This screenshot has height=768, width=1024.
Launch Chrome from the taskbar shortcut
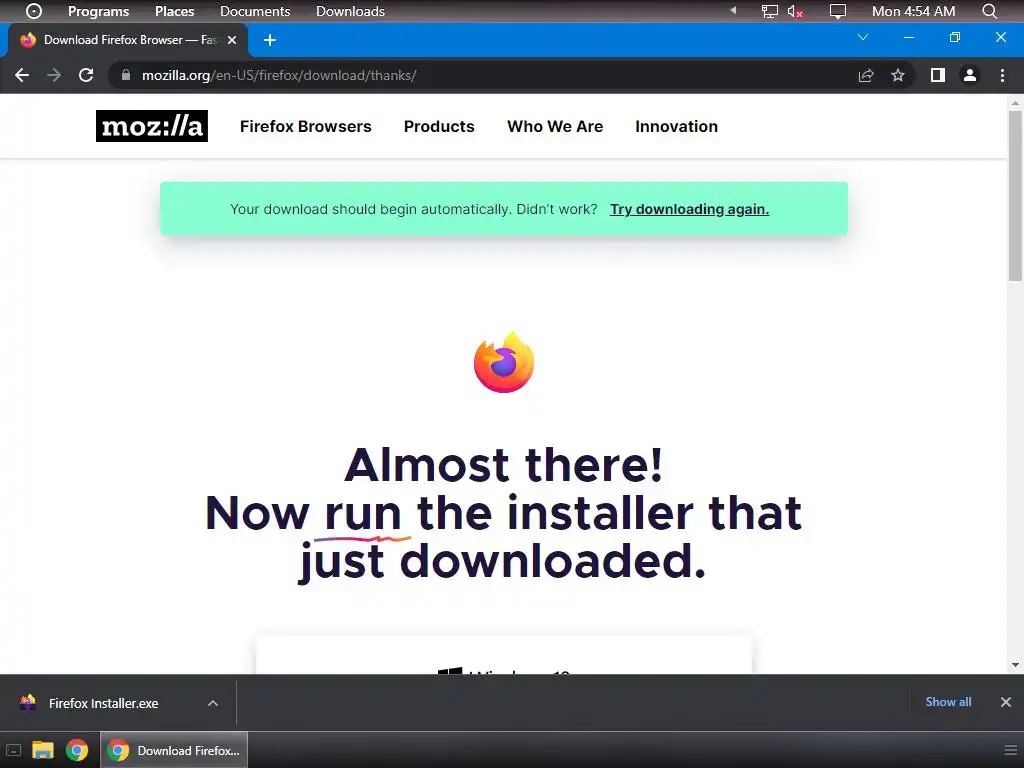[77, 750]
